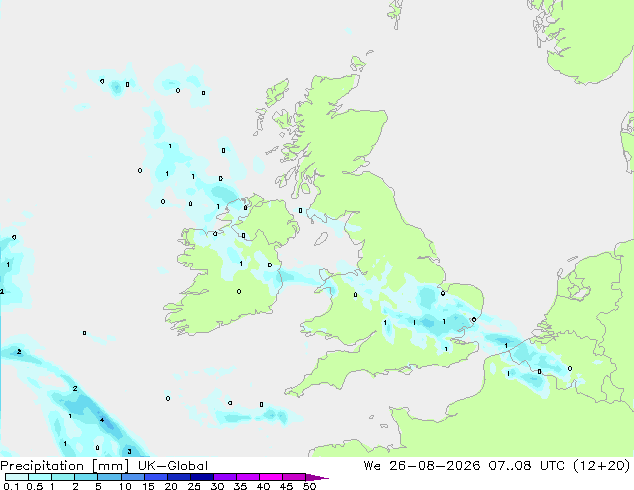Click the "3" rainfall value on the map
This screenshot has height=490, width=634.
pos(129,452)
